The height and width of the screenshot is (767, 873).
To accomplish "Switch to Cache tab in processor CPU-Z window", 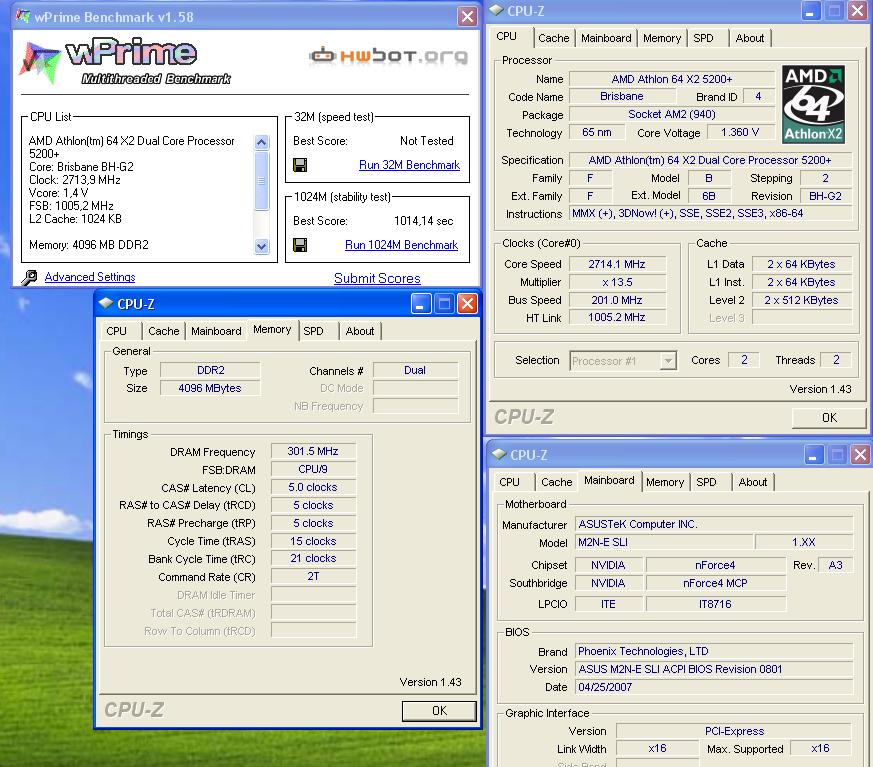I will [x=553, y=38].
